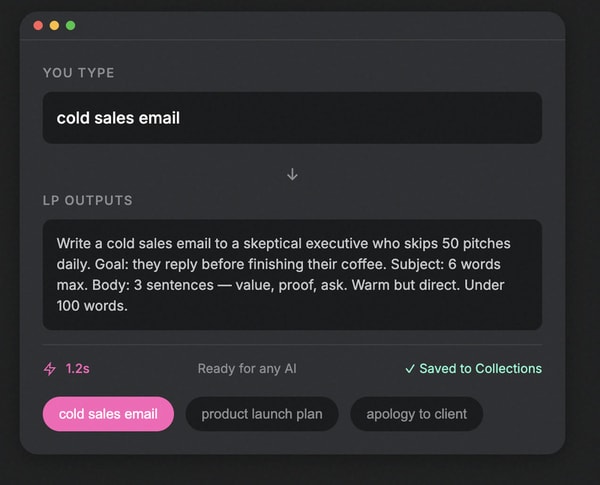Screen dimensions: 600x485
Task: Click the green checkmark beside Saved
Action: (x=410, y=368)
